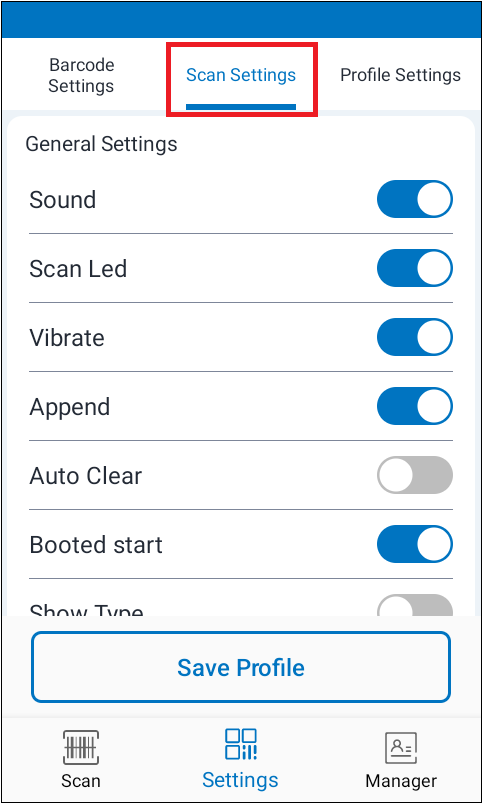This screenshot has height=804, width=483.
Task: Click the Save Profile button
Action: click(241, 667)
